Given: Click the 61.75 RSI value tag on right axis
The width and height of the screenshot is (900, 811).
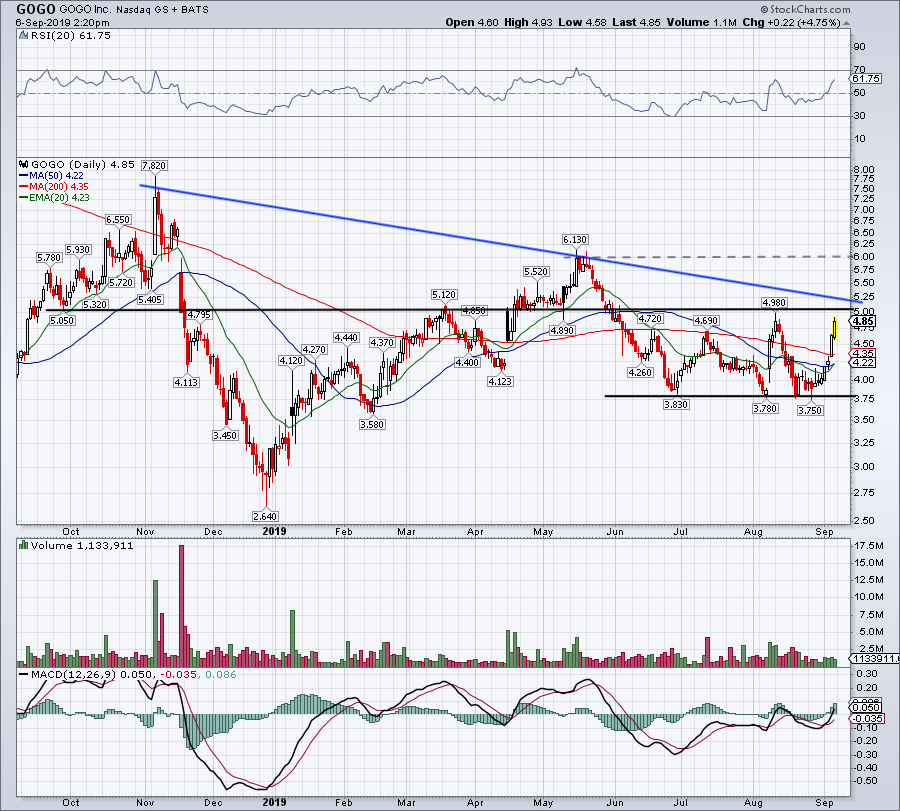Looking at the screenshot, I should pos(866,79).
